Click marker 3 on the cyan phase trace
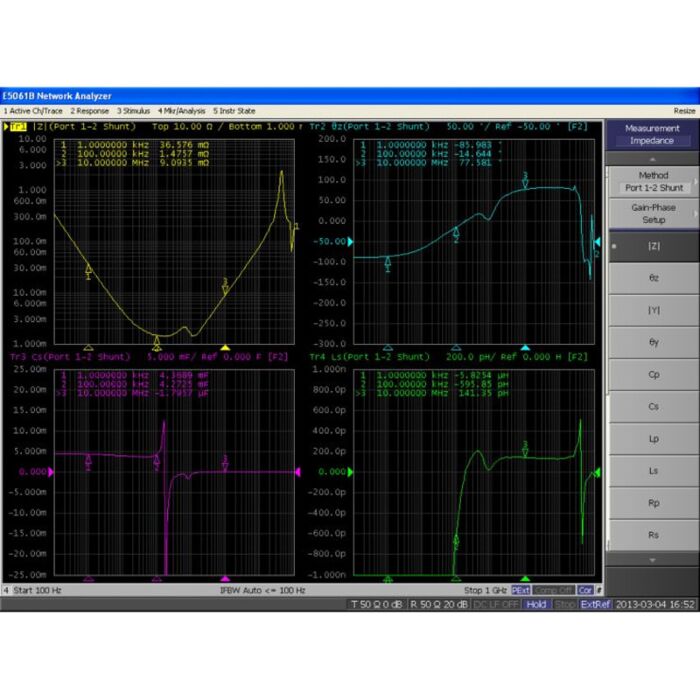This screenshot has width=700, height=700. pyautogui.click(x=525, y=180)
